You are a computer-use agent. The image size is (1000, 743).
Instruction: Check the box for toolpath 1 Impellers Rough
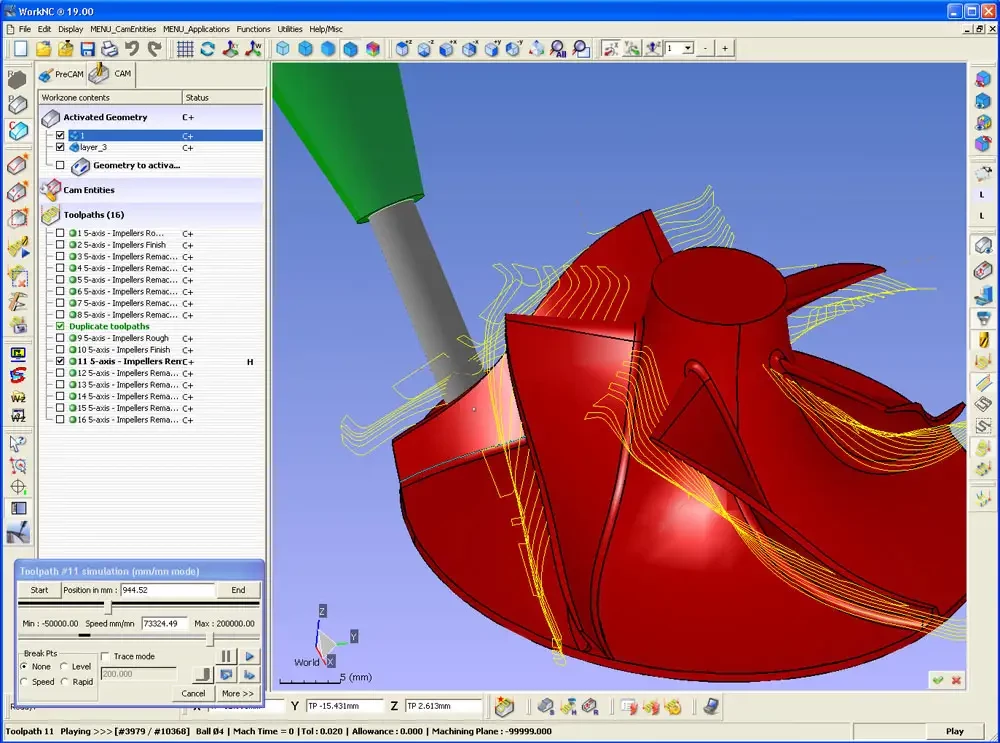(60, 233)
